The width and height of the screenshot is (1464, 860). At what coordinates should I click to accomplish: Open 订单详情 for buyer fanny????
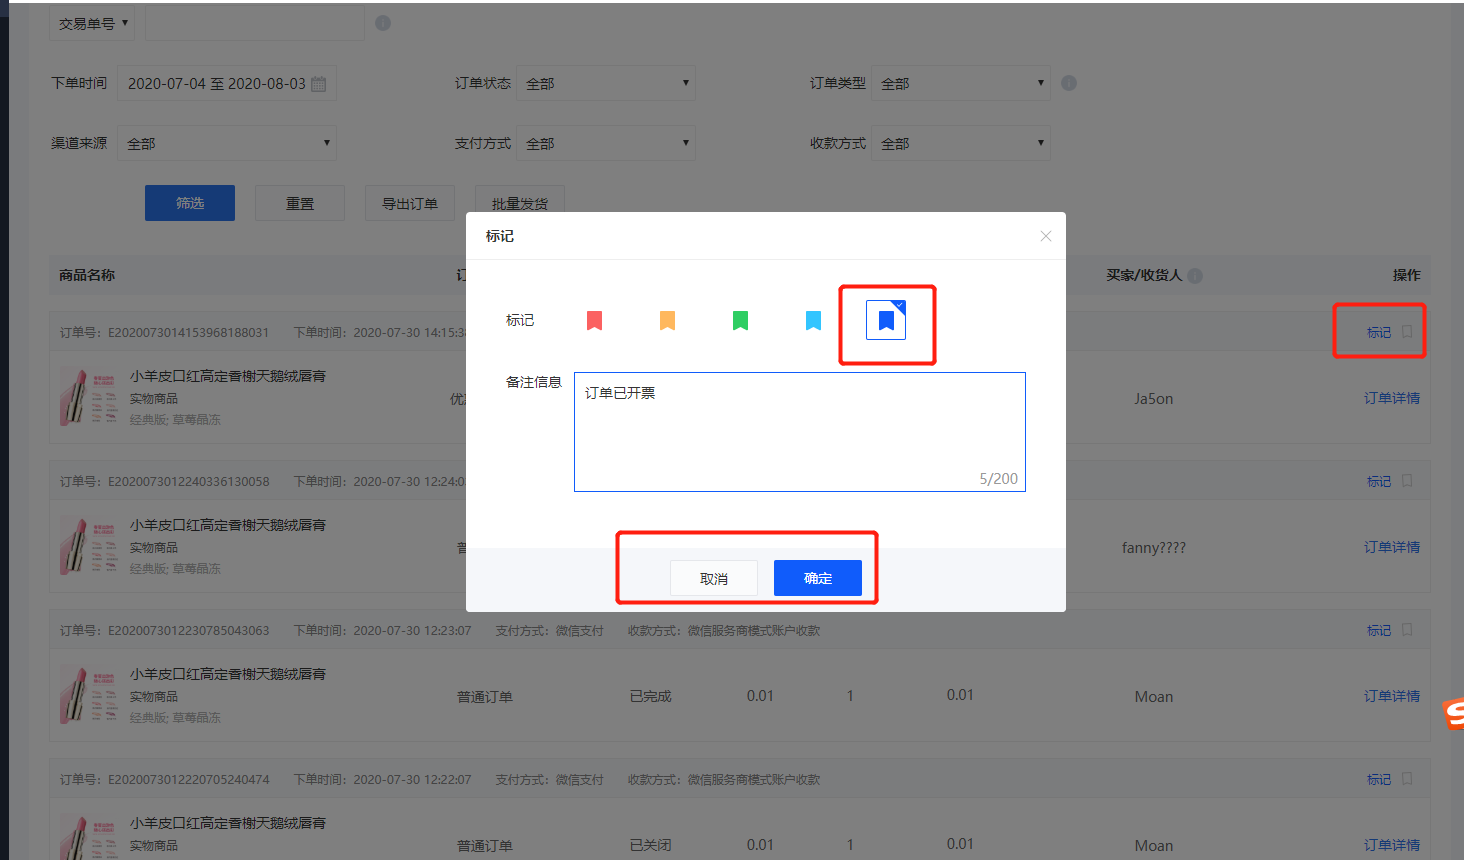coord(1392,547)
